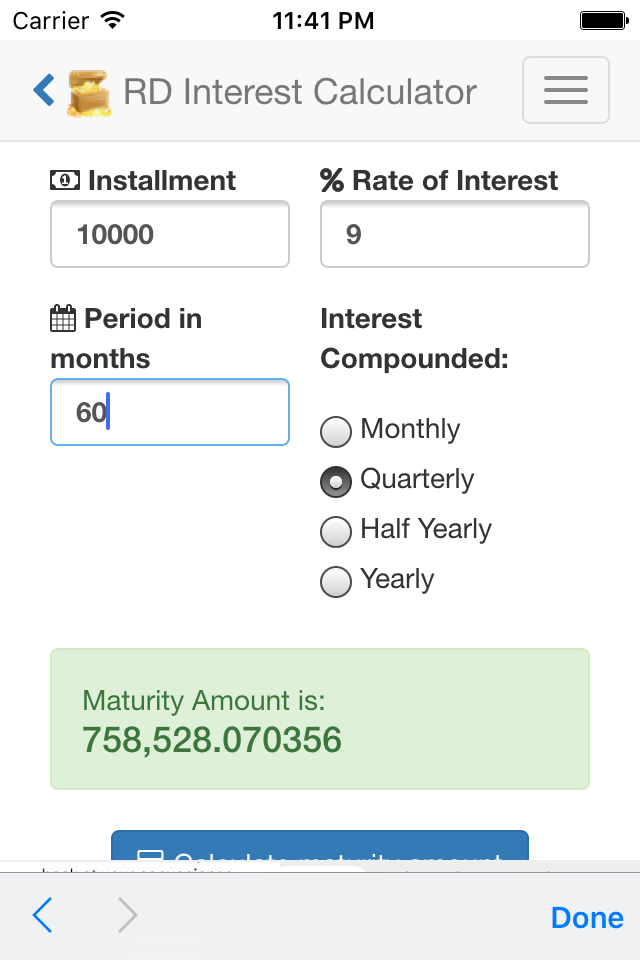Image resolution: width=640 pixels, height=960 pixels.
Task: Tap the calendar icon beside Period in months
Action: pyautogui.click(x=62, y=318)
